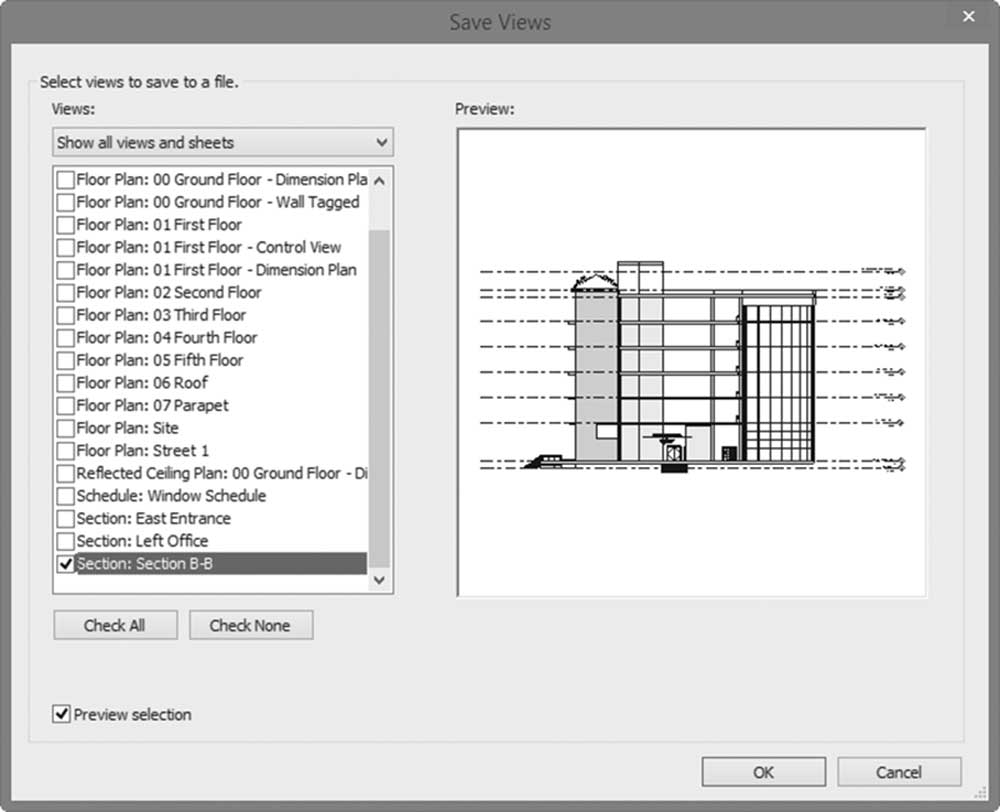Click the views list scroll up arrow
This screenshot has width=1000, height=812.
click(x=379, y=181)
